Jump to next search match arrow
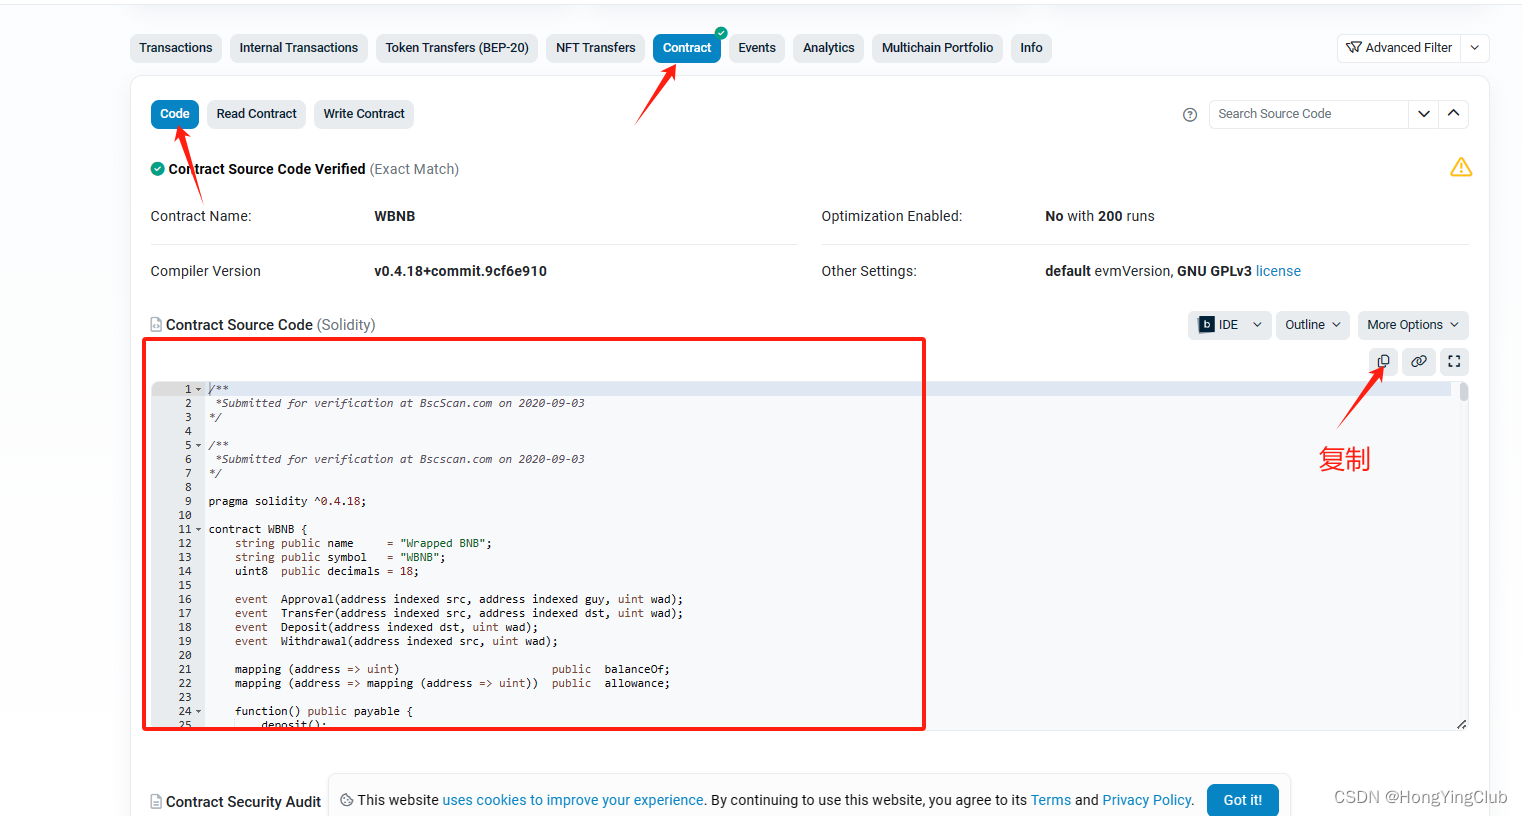Viewport: 1522px width, 816px height. pyautogui.click(x=1424, y=114)
